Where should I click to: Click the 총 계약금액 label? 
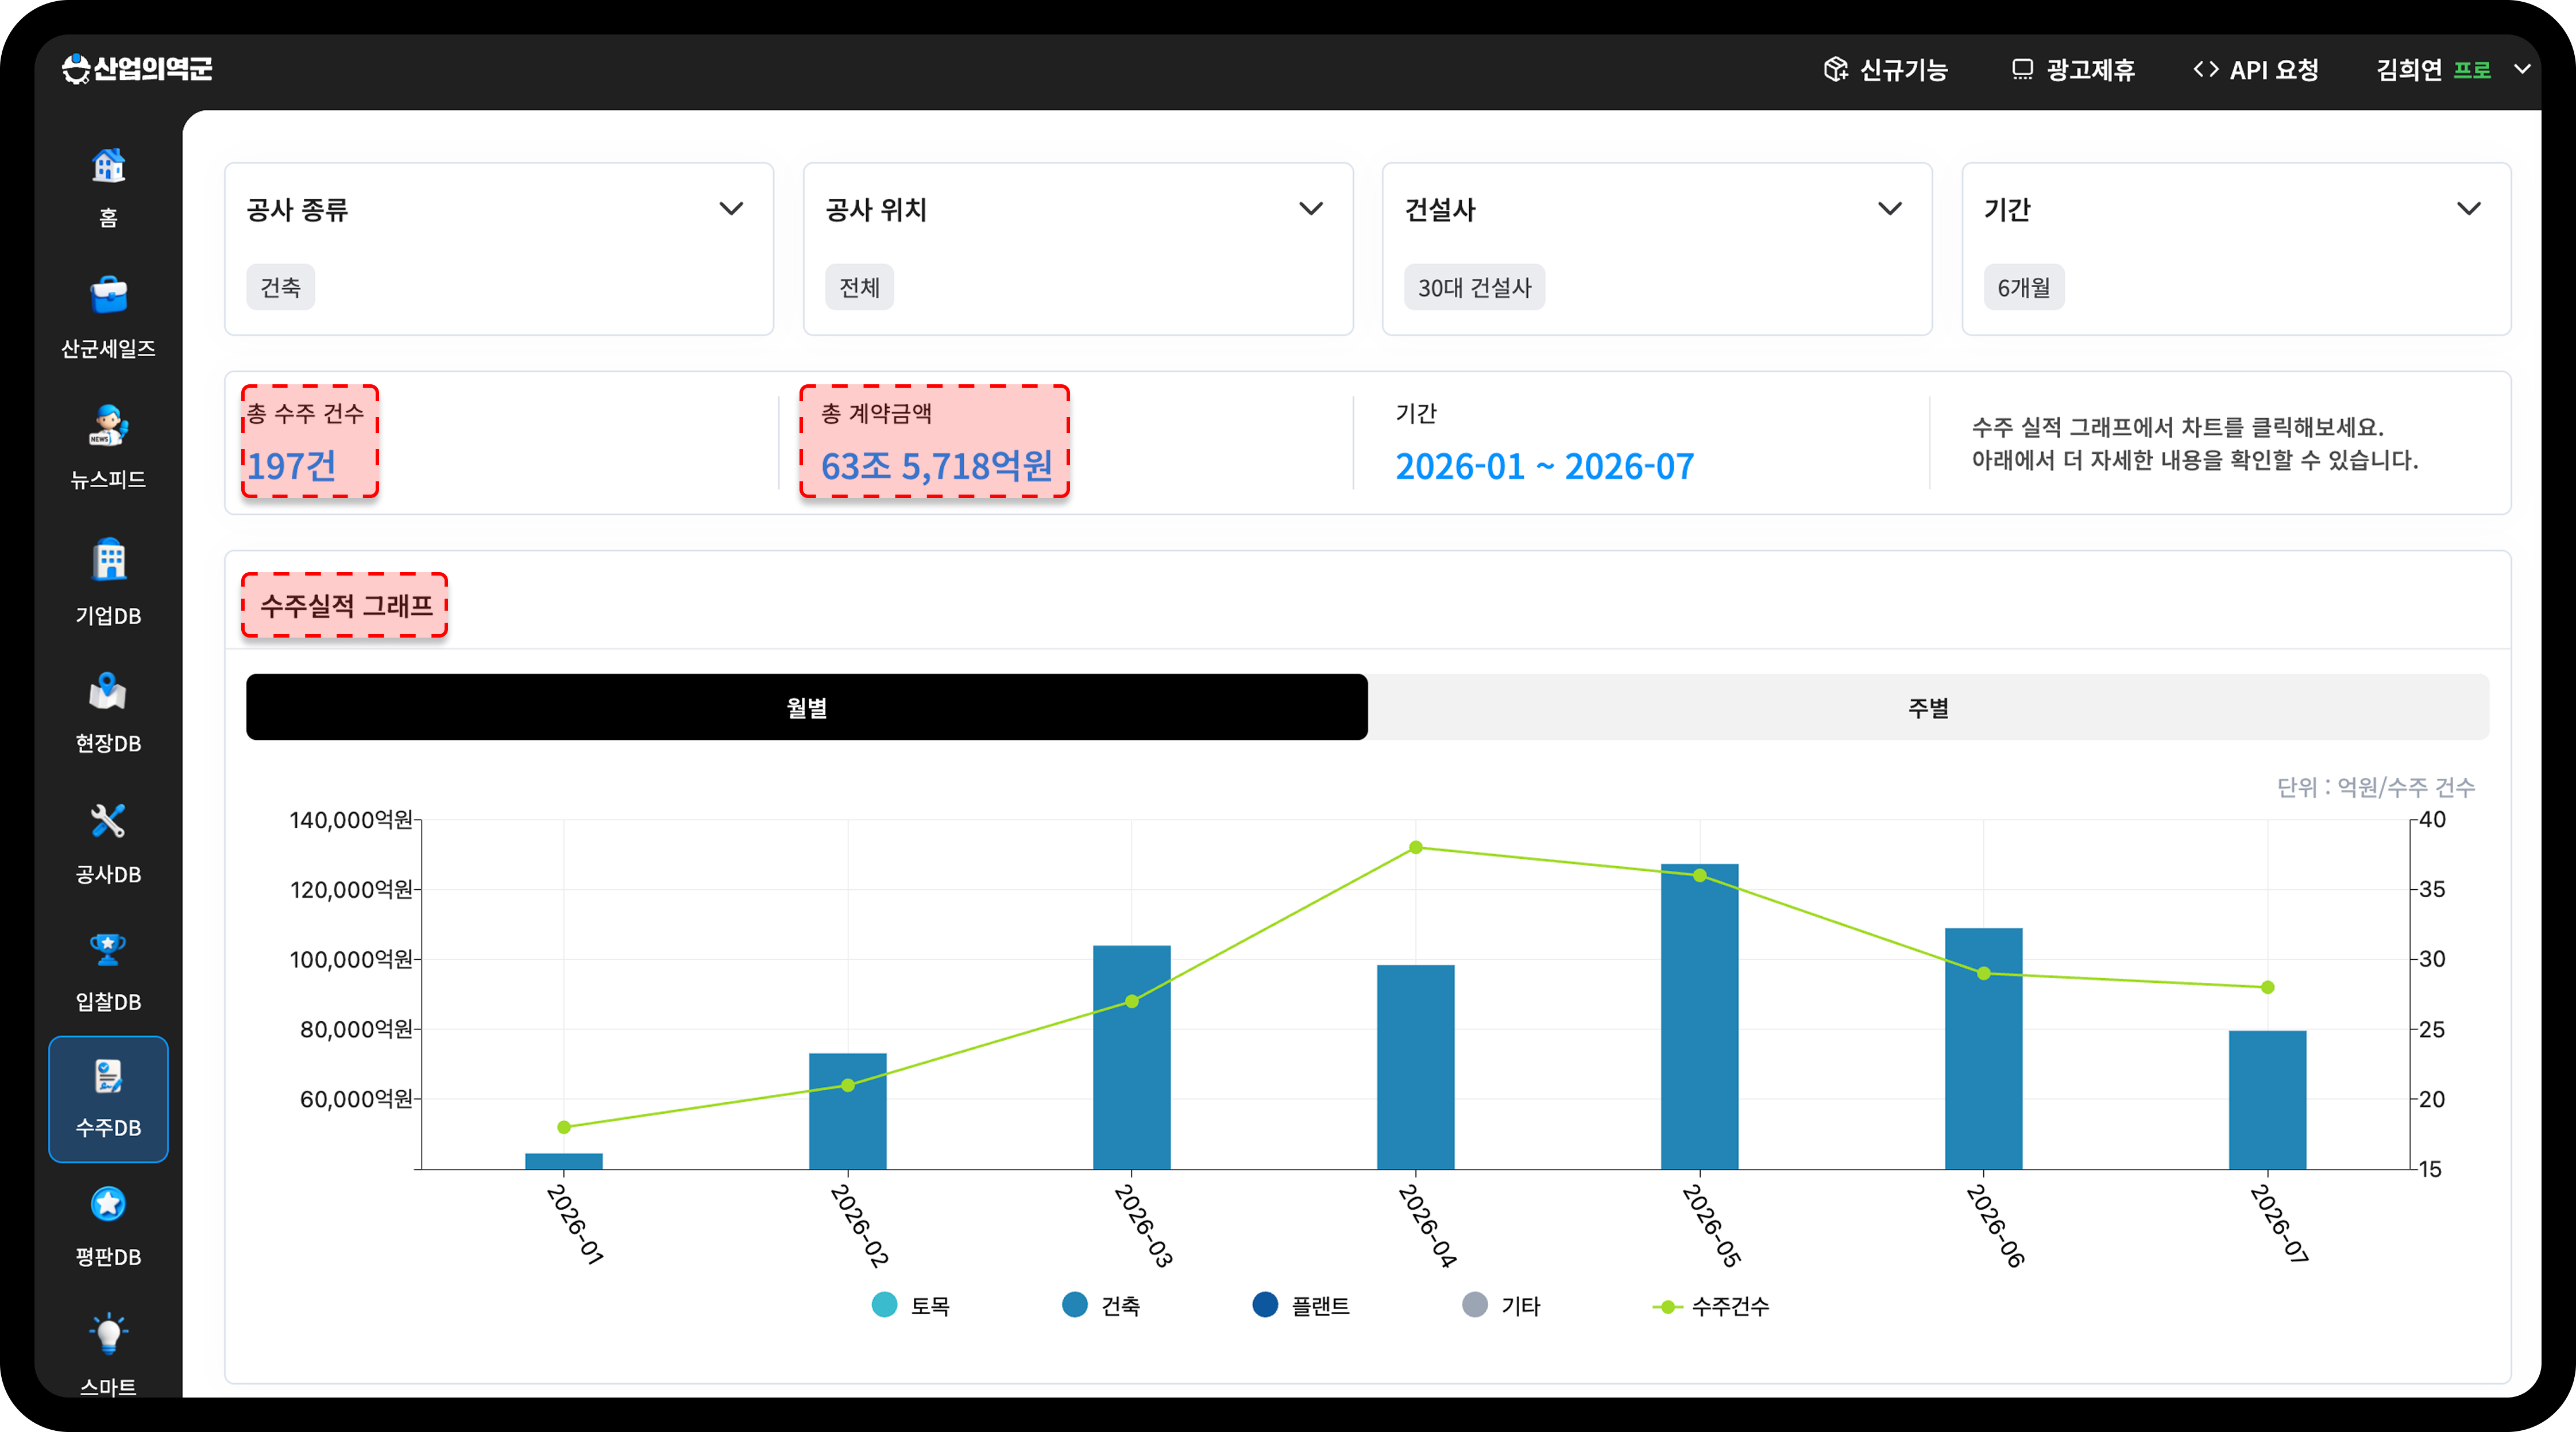(x=877, y=413)
